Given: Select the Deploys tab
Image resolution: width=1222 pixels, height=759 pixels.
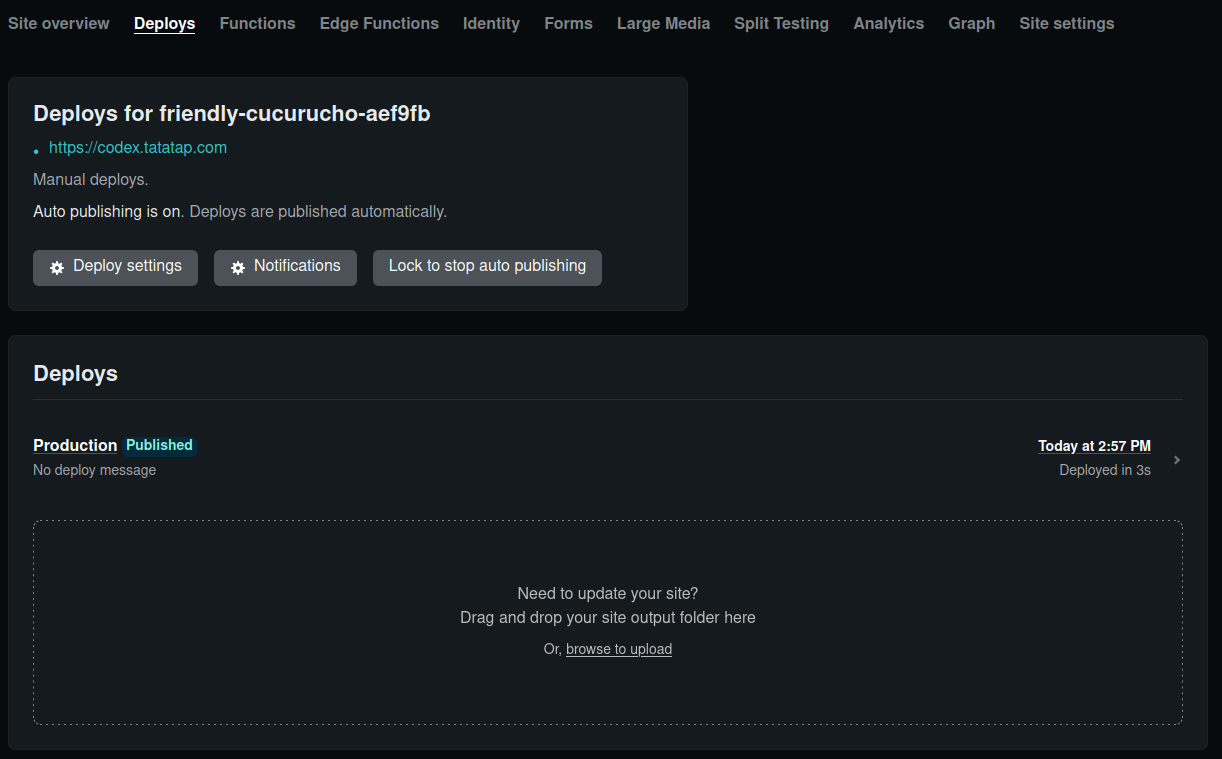Looking at the screenshot, I should coord(164,23).
